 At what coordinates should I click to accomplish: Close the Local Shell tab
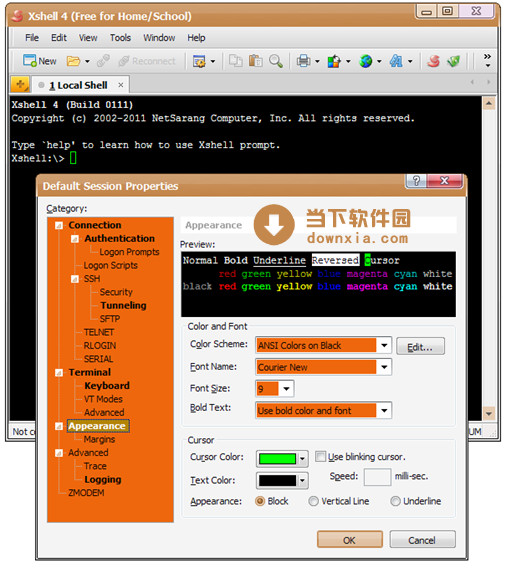121,85
